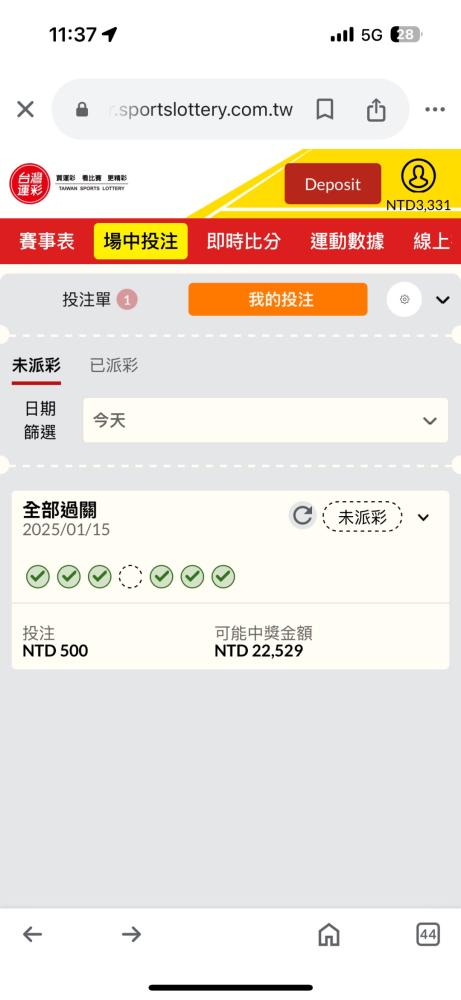Select 即時比分 in the red menu
The width and height of the screenshot is (461, 1000).
(243, 241)
